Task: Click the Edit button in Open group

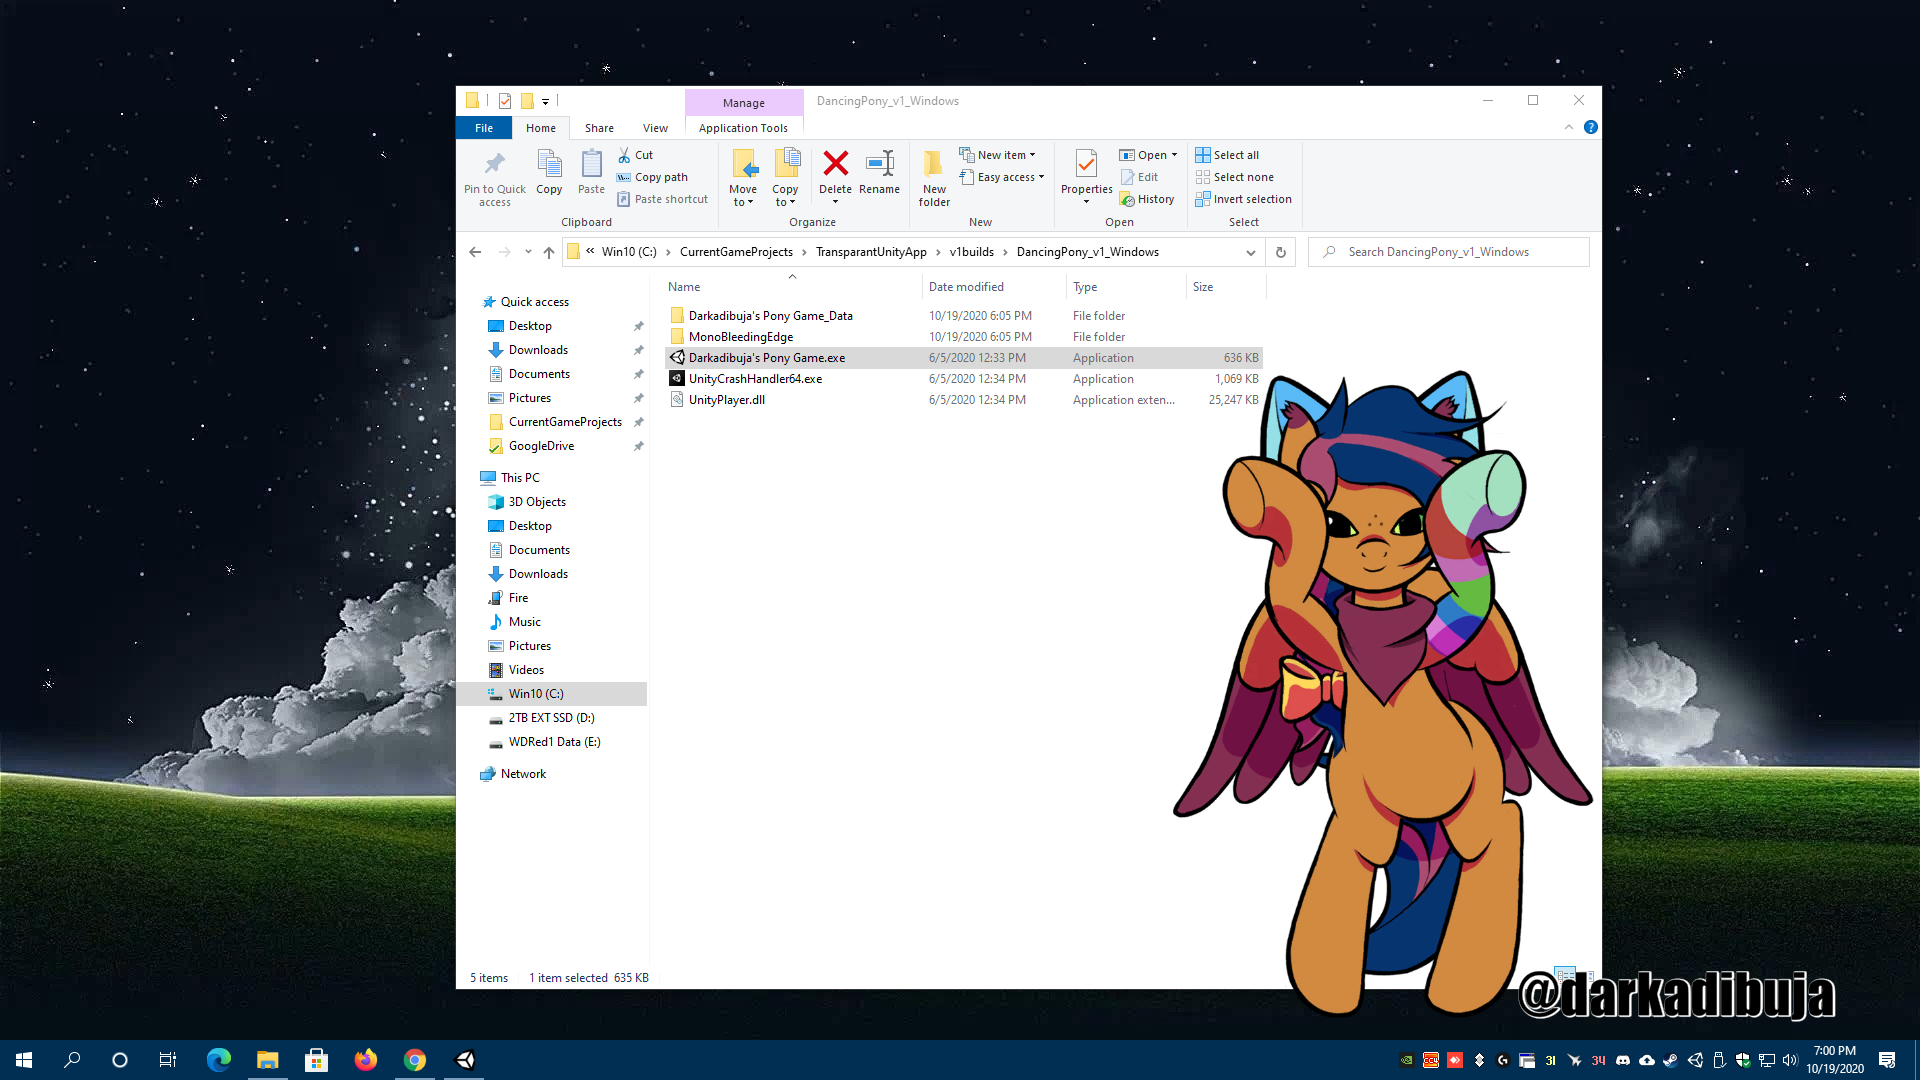Action: 1139,177
